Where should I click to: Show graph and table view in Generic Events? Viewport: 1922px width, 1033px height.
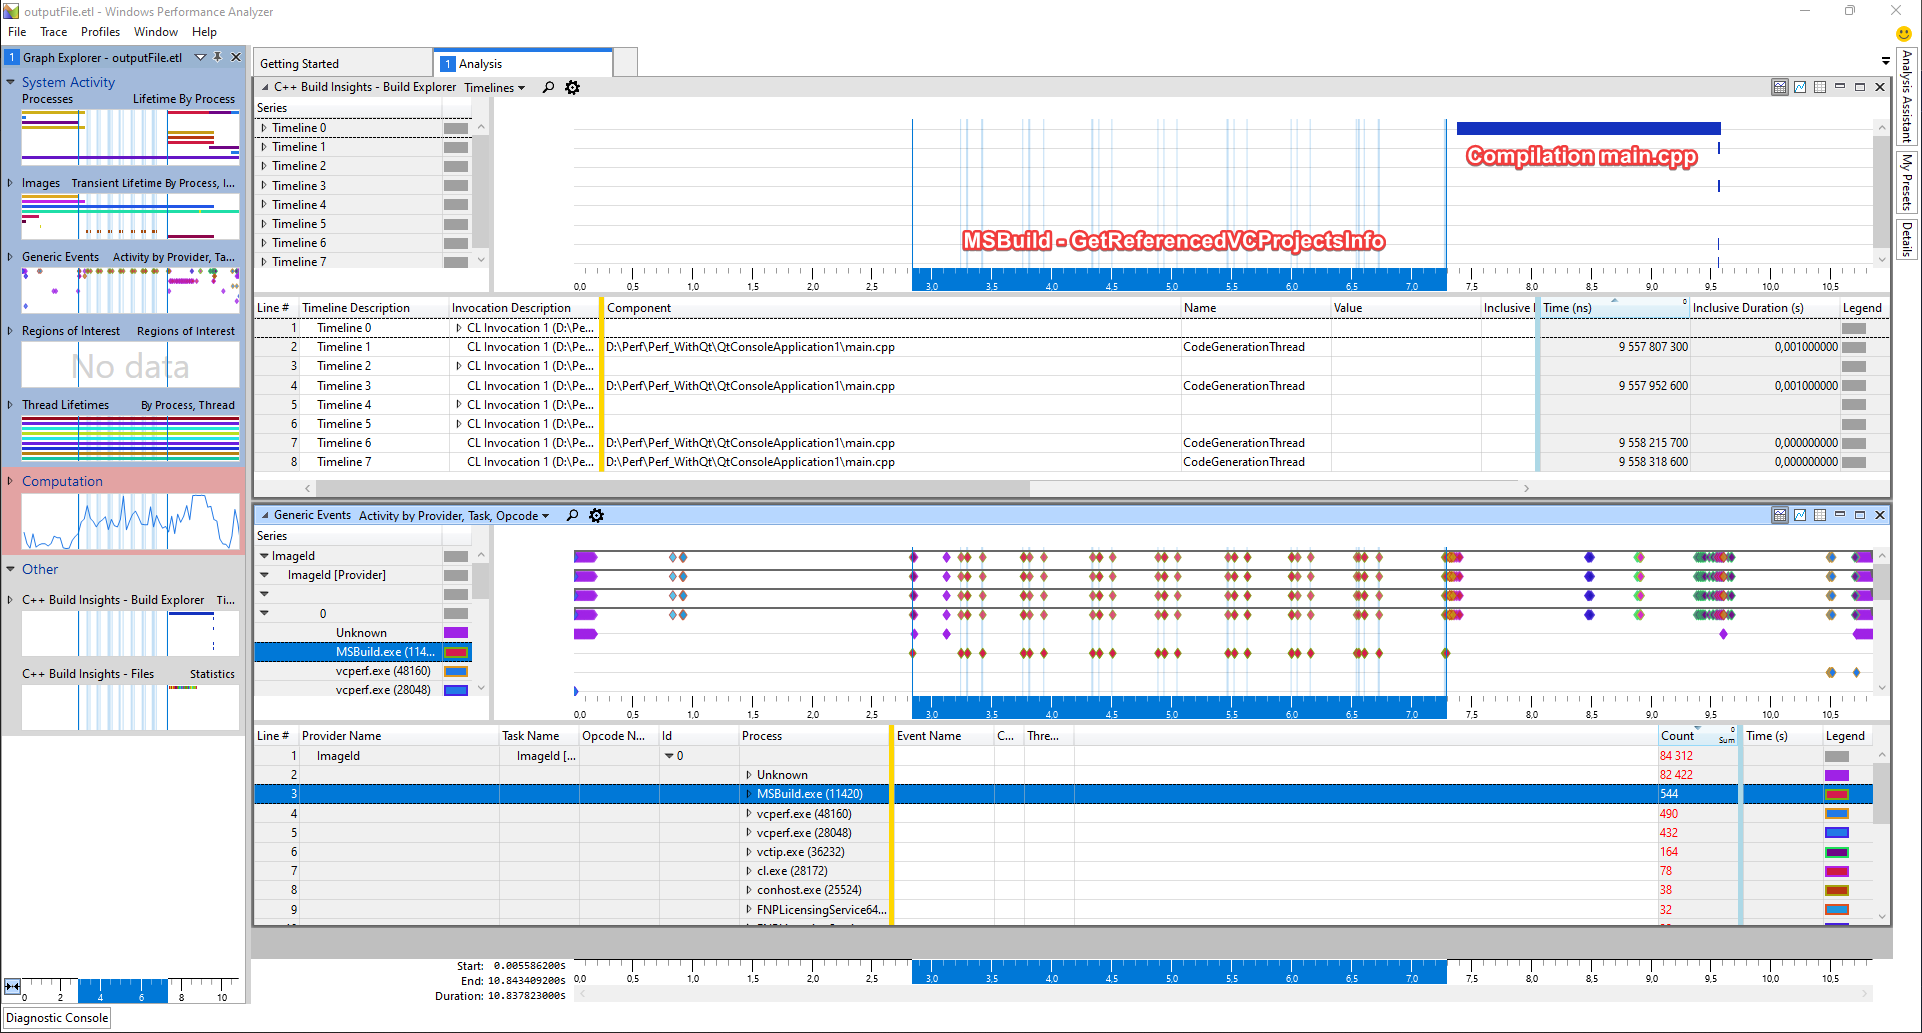[x=1780, y=515]
